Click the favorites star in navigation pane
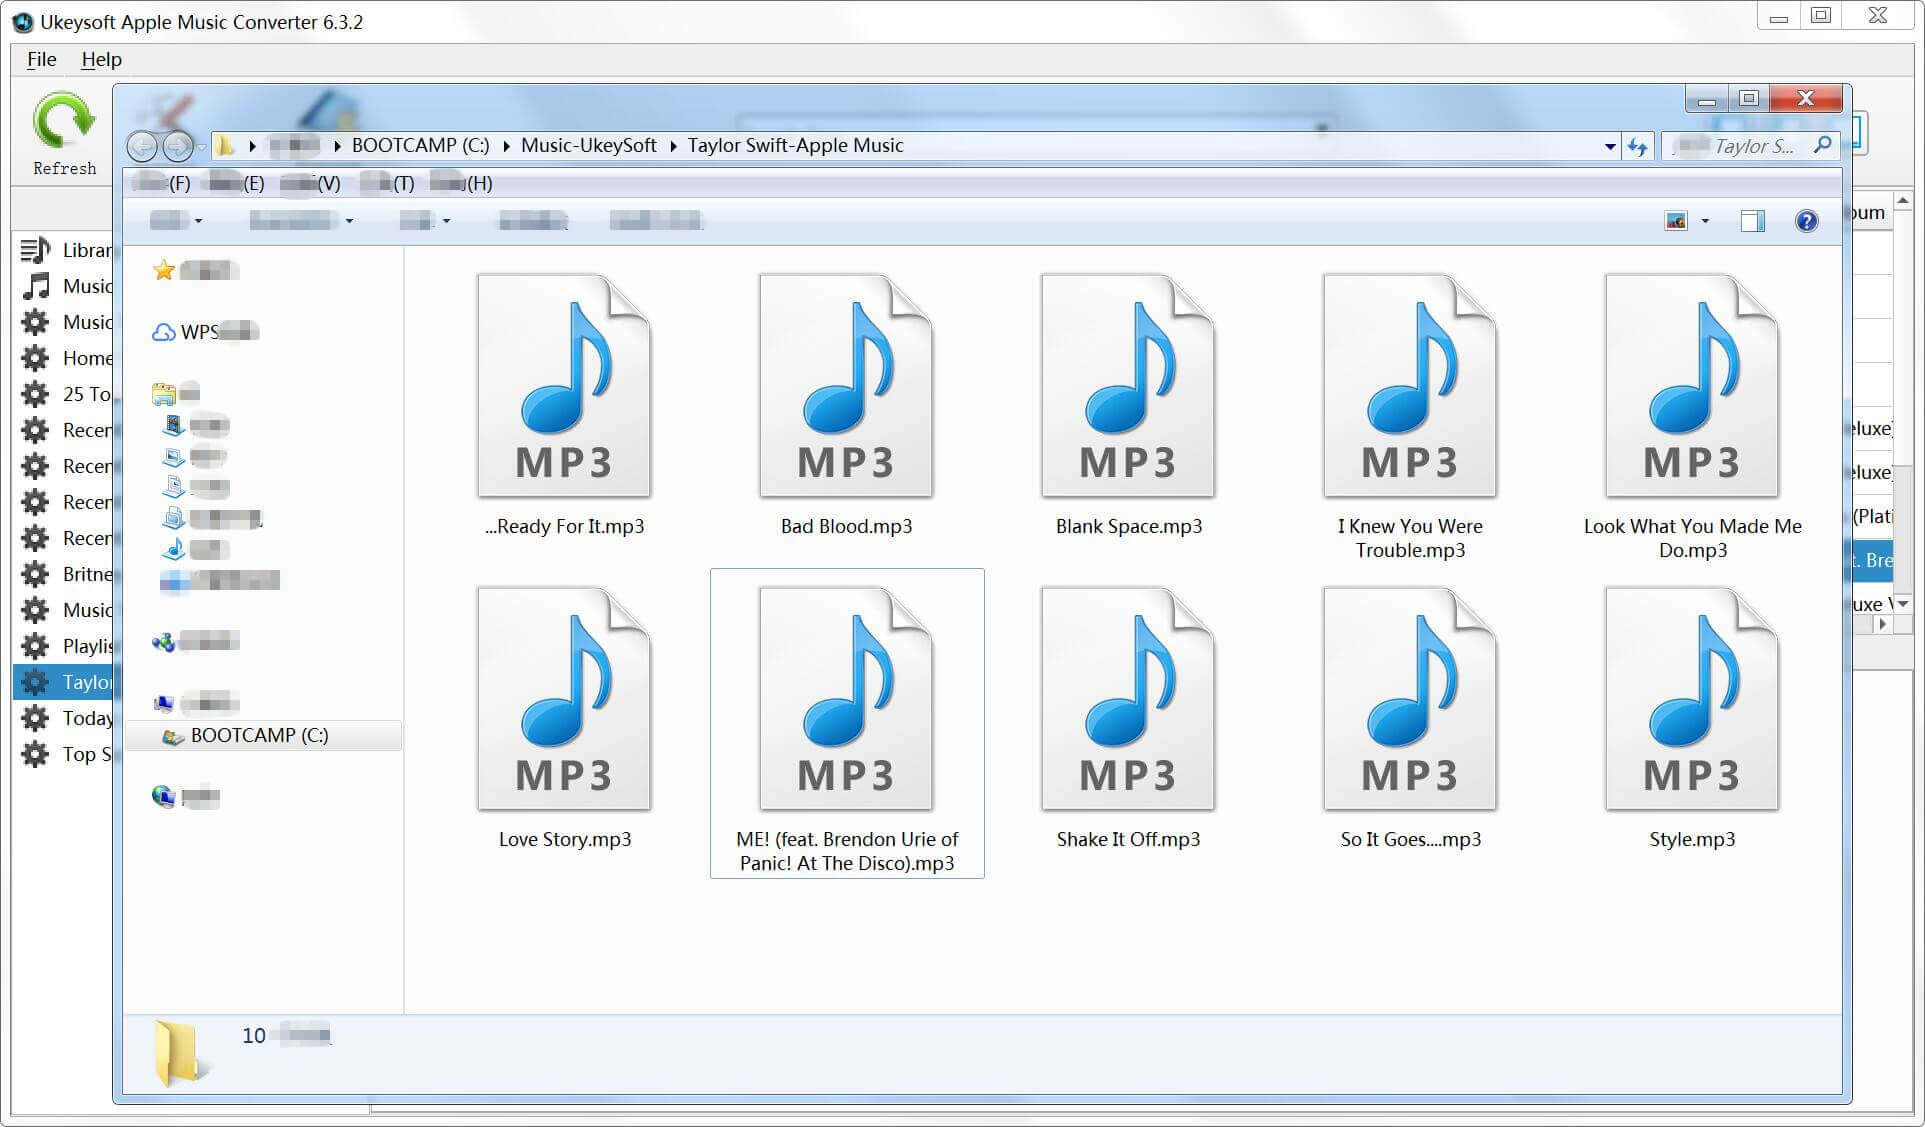Viewport: 1925px width, 1127px height. coord(163,270)
